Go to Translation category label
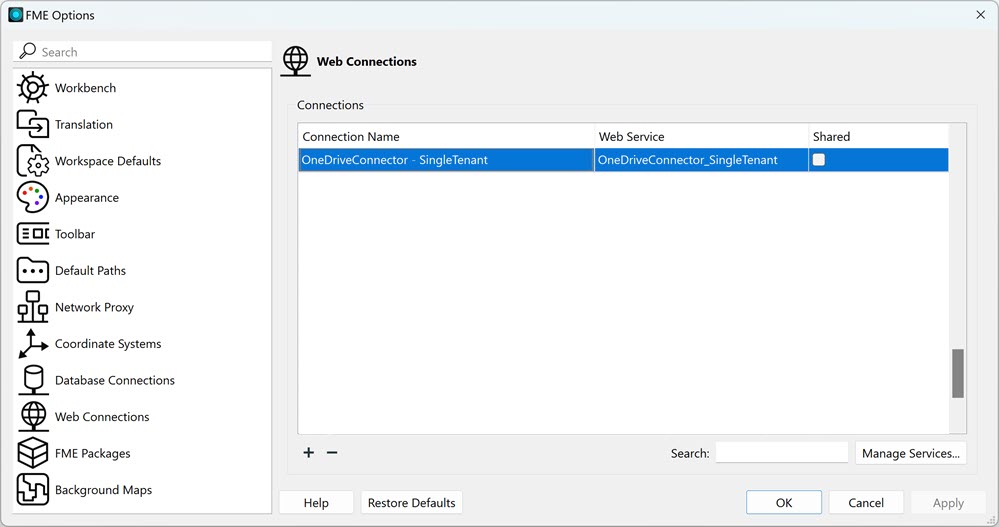Image resolution: width=999 pixels, height=527 pixels. click(x=83, y=124)
